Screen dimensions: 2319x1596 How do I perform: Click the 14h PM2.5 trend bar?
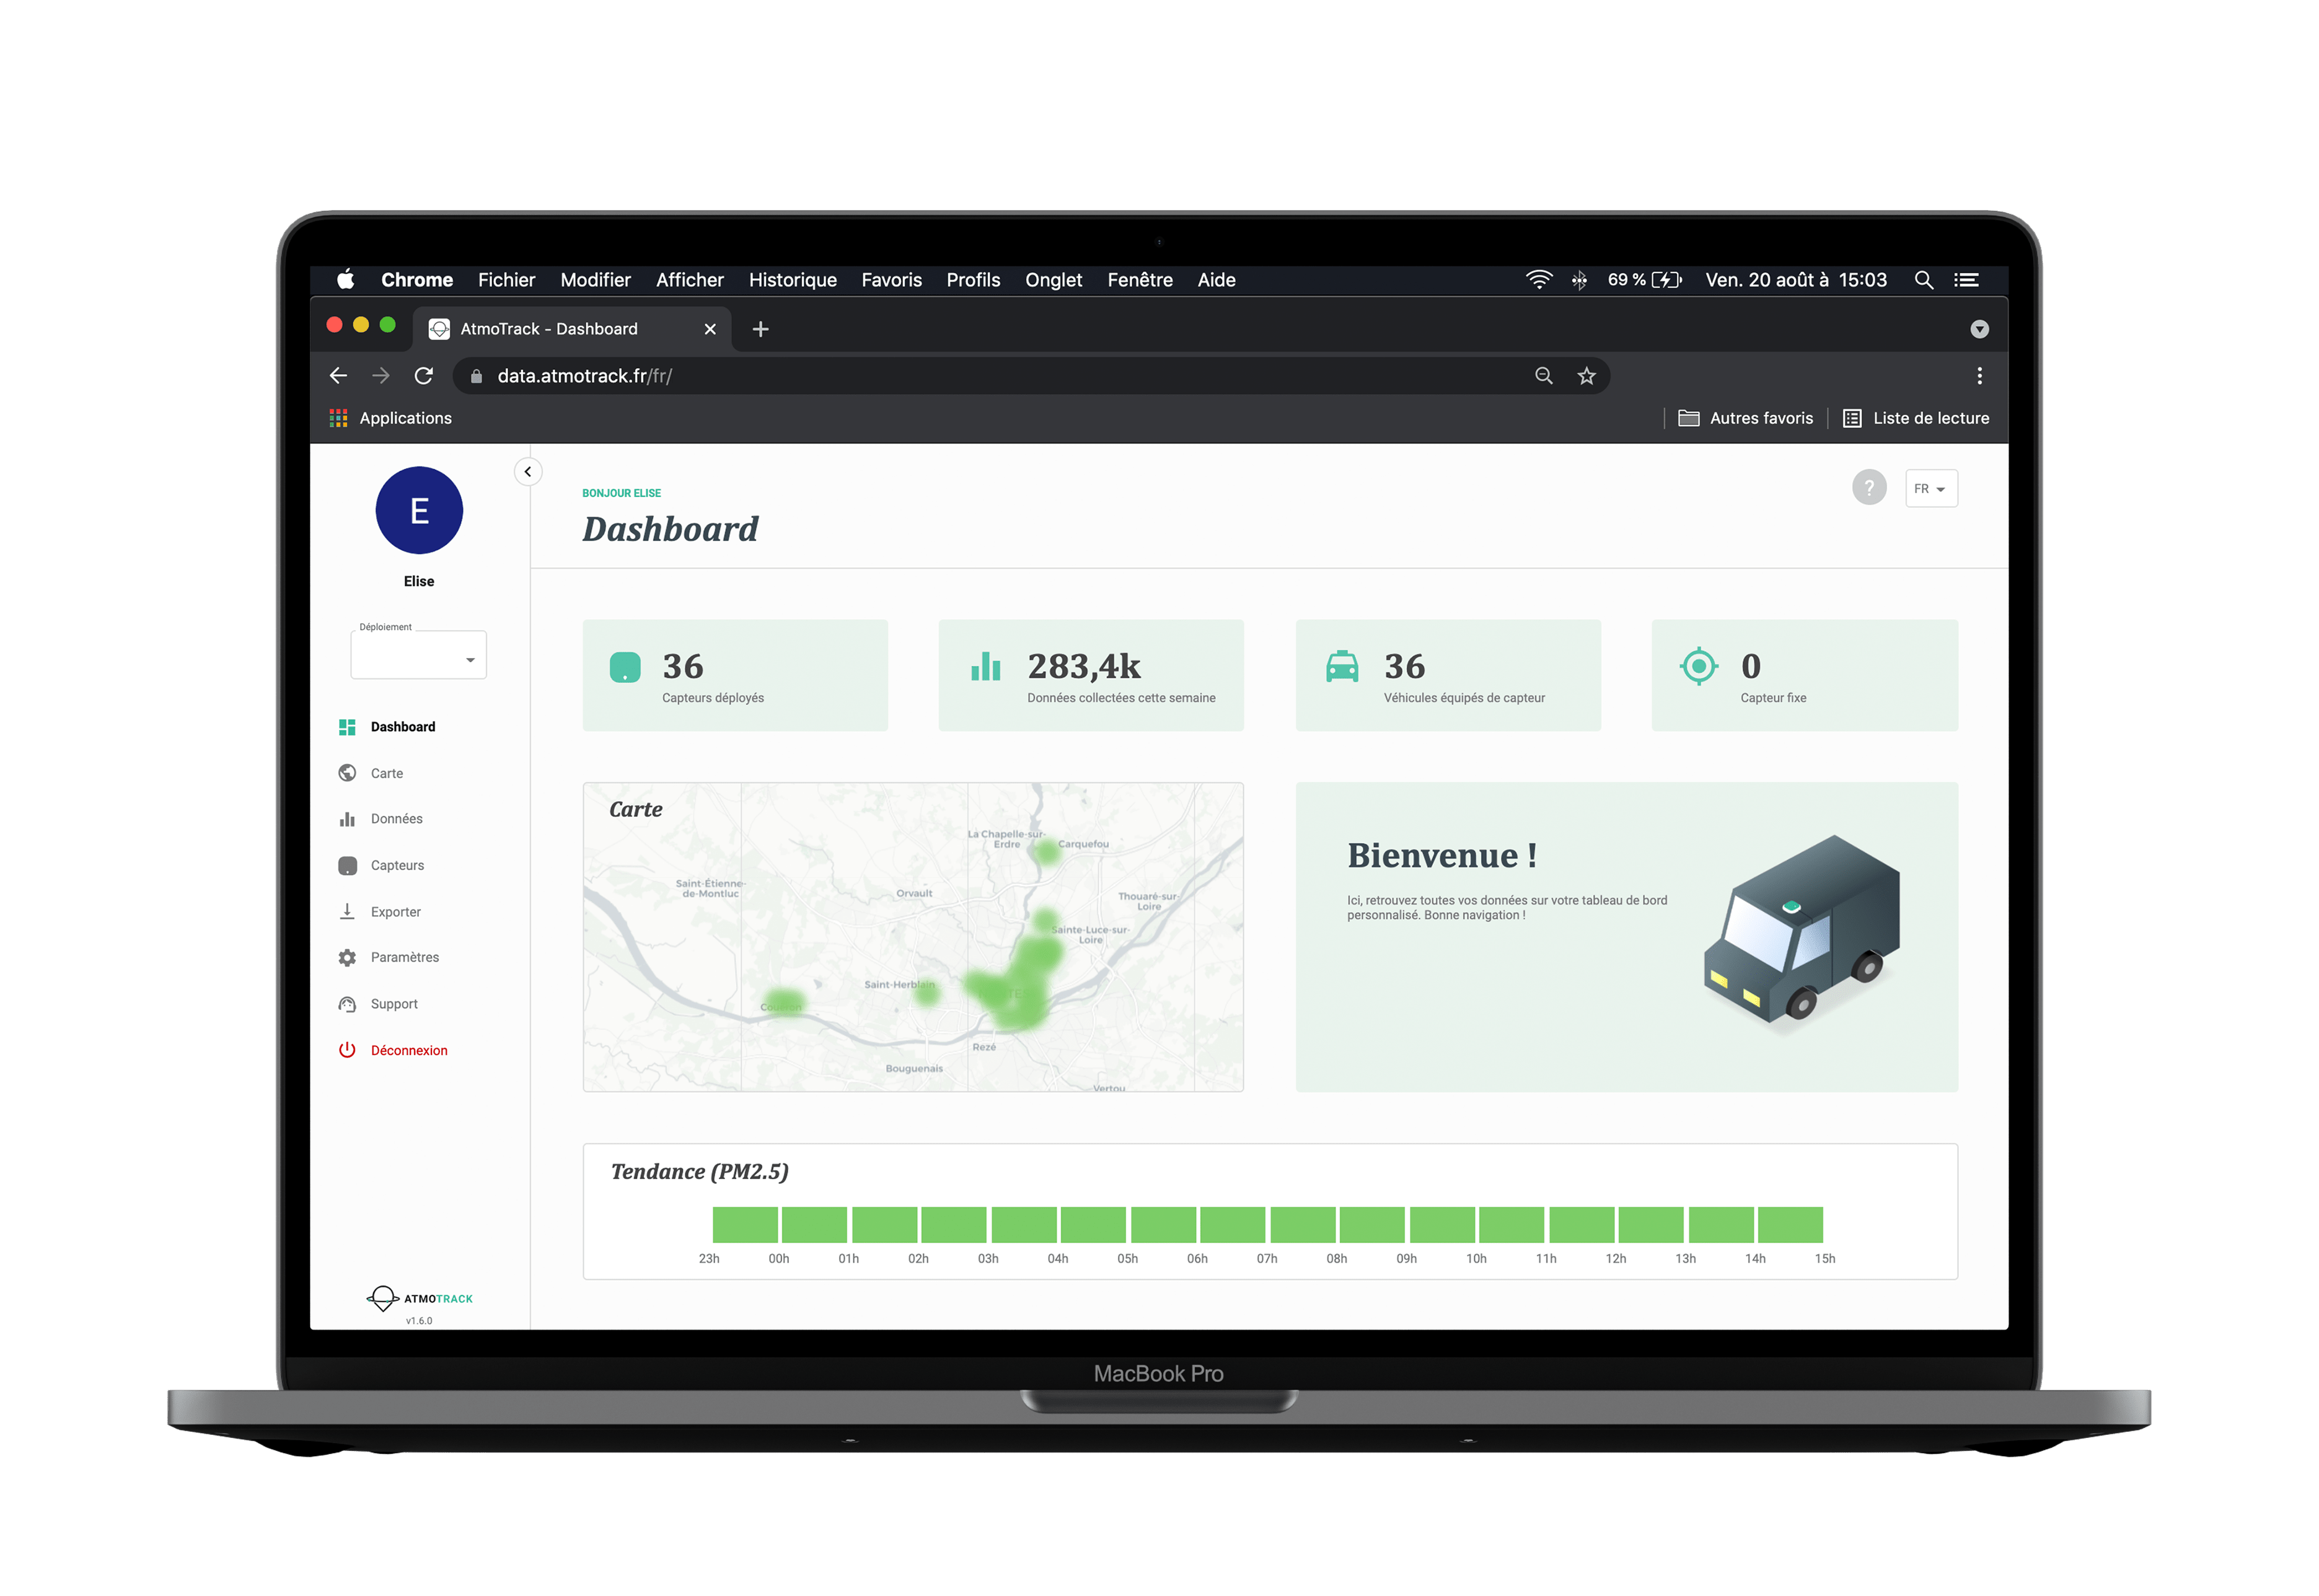(x=1791, y=1225)
